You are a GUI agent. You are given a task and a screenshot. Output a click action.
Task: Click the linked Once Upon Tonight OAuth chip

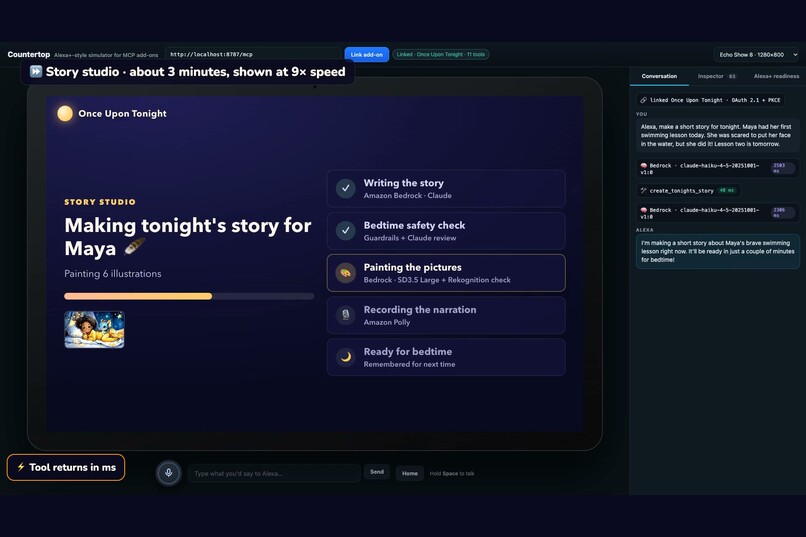point(712,100)
